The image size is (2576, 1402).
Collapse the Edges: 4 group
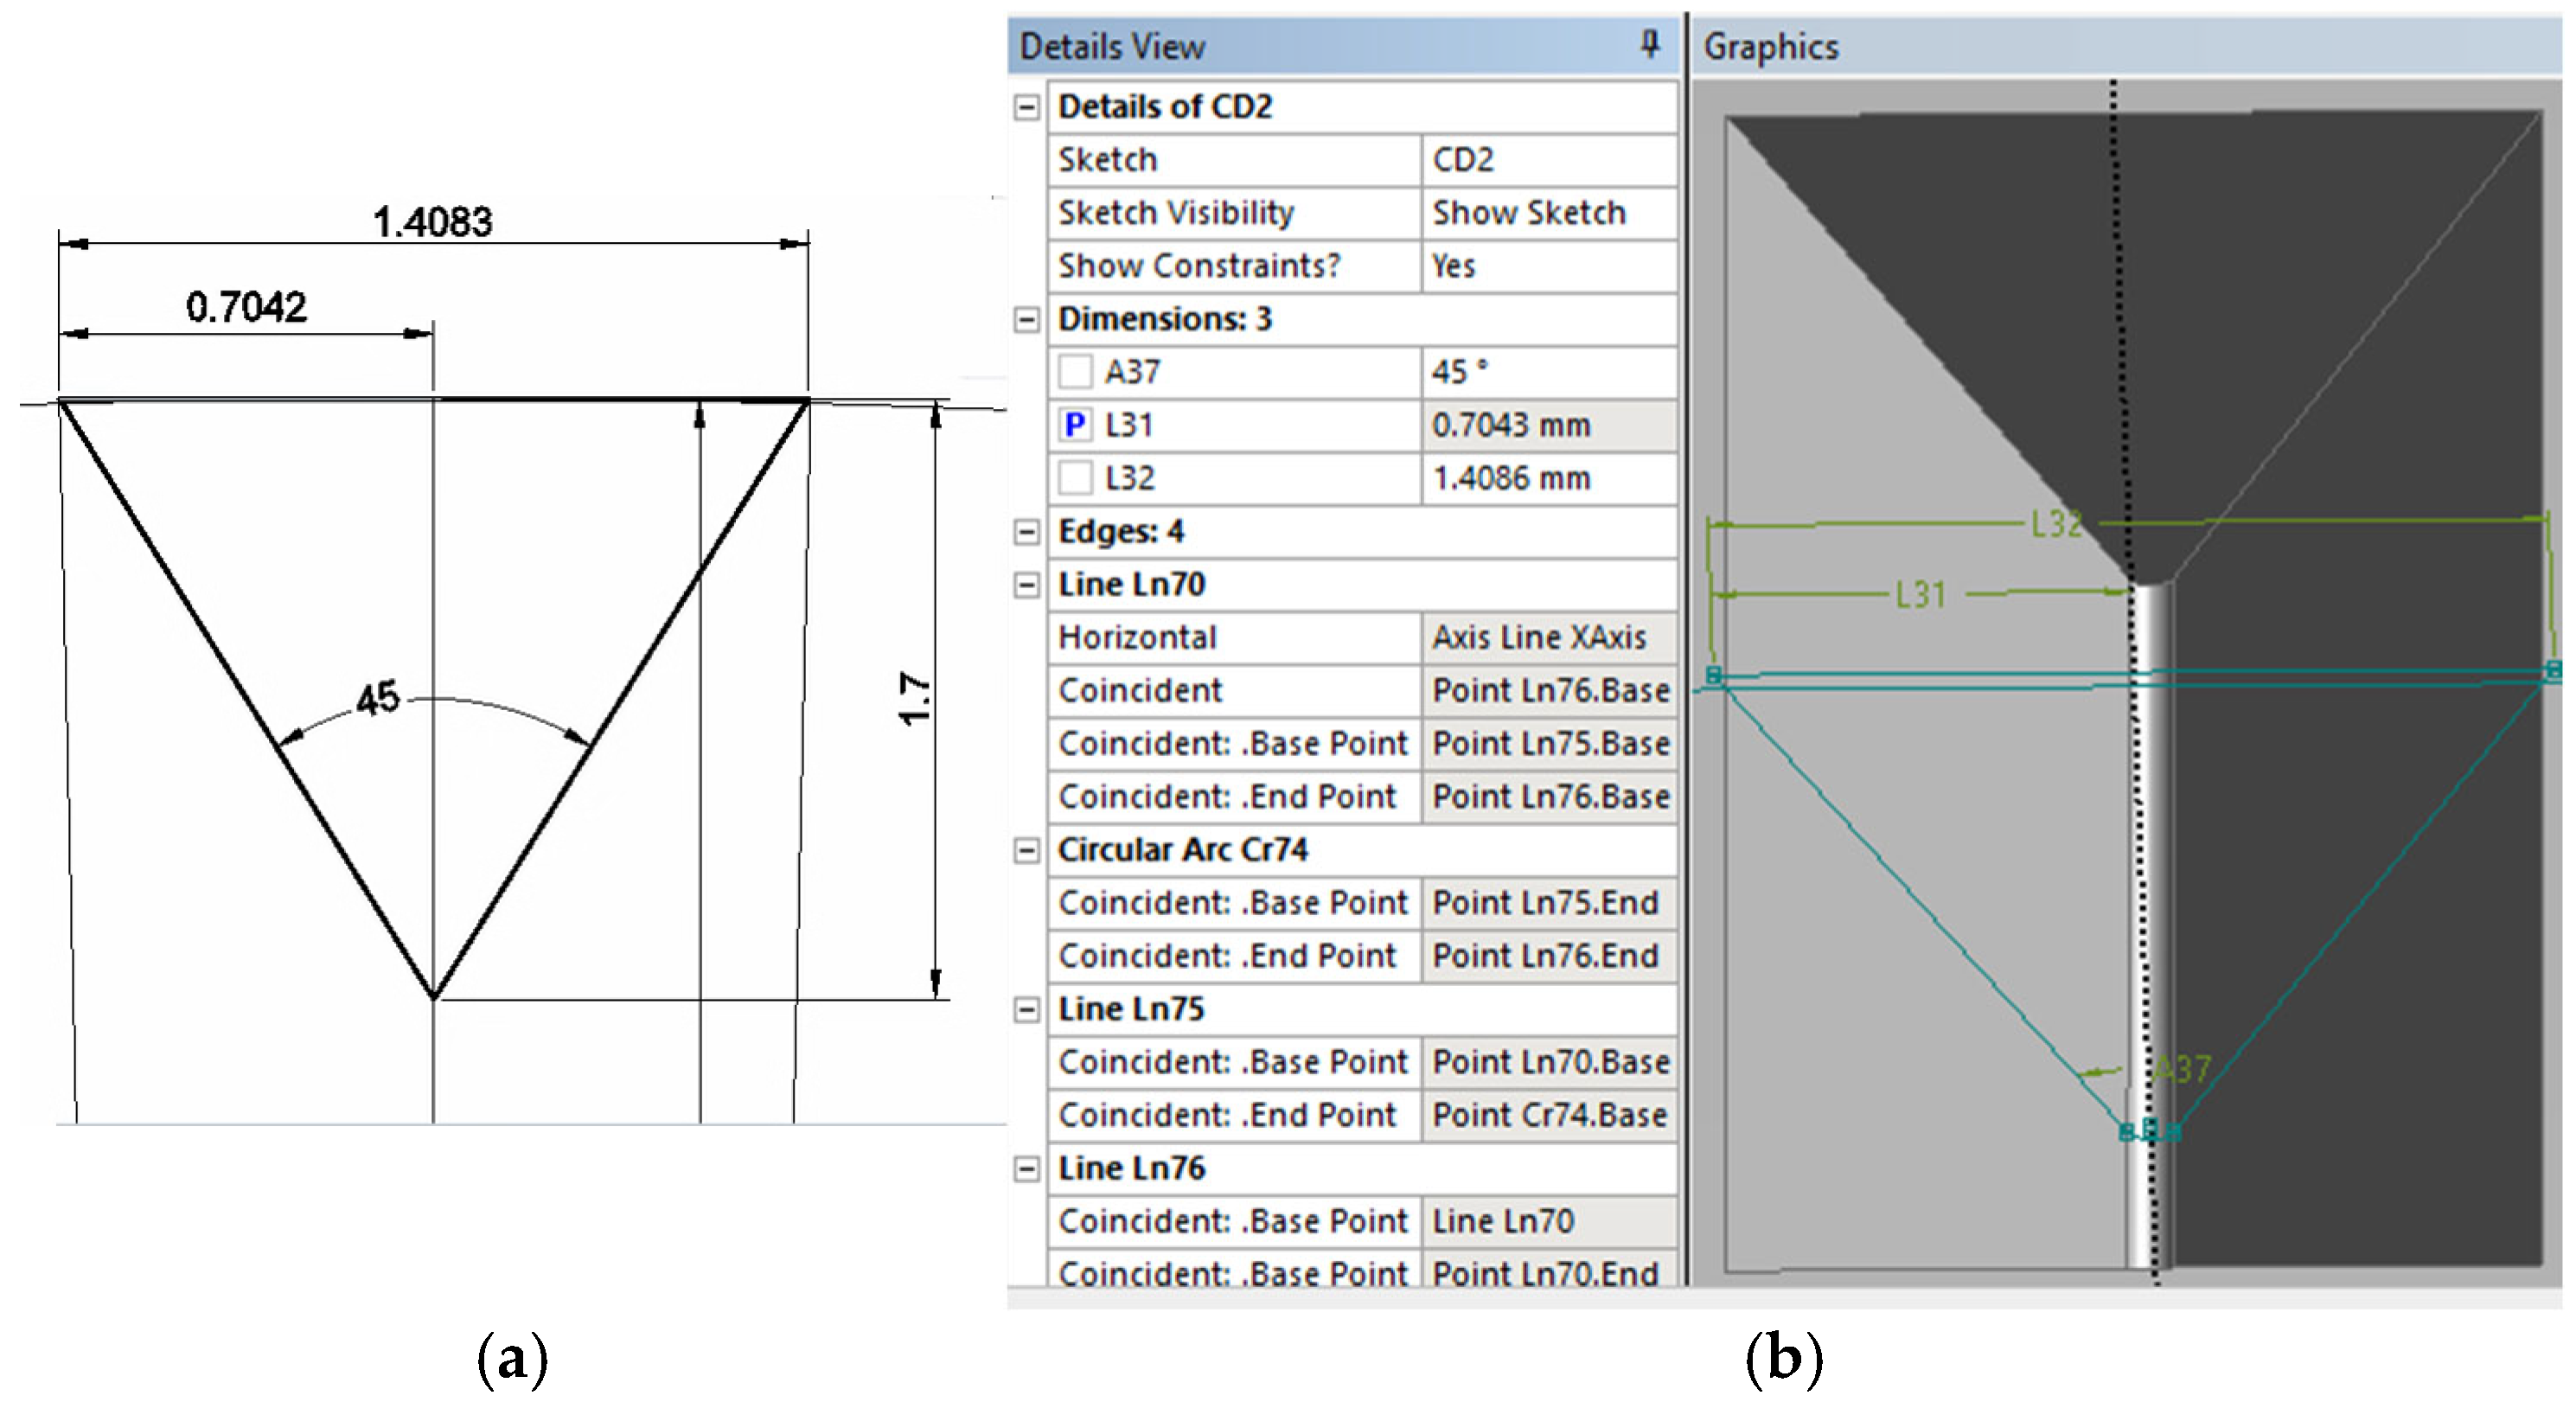click(x=1026, y=531)
